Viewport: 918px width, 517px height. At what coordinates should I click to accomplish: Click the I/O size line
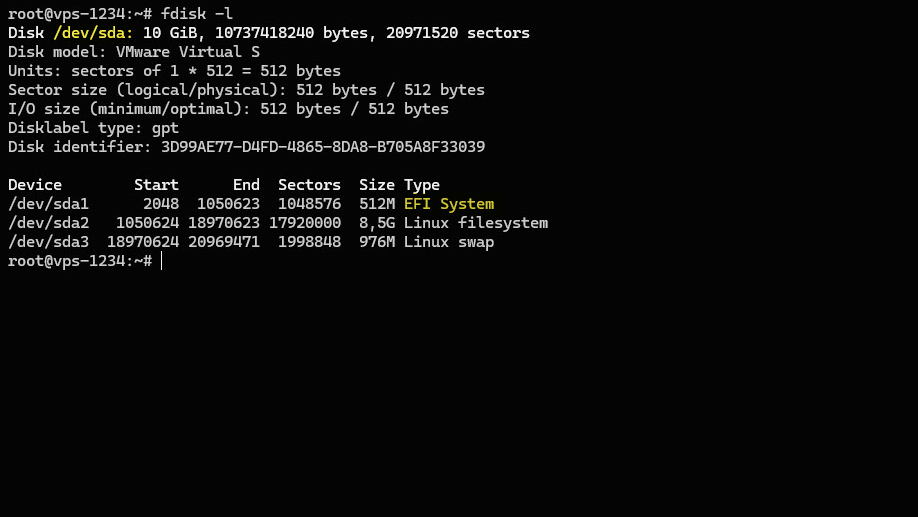(x=228, y=109)
